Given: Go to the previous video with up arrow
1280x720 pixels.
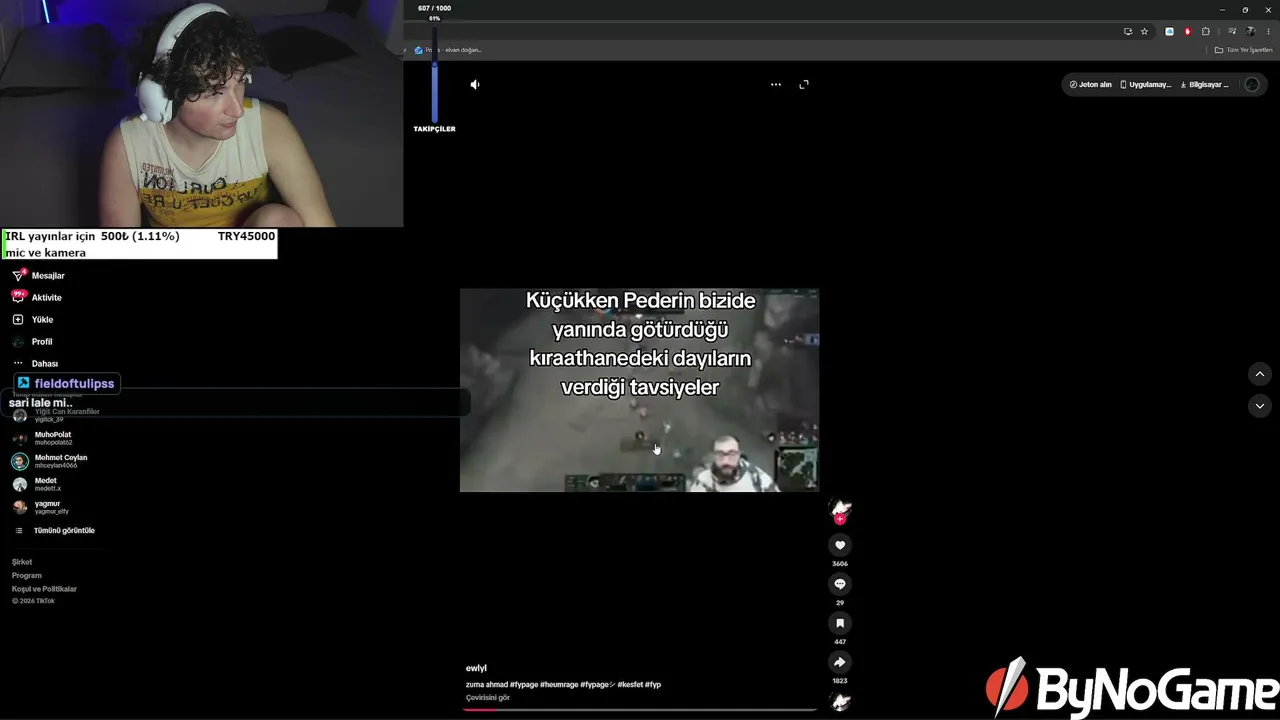Looking at the screenshot, I should point(1260,374).
